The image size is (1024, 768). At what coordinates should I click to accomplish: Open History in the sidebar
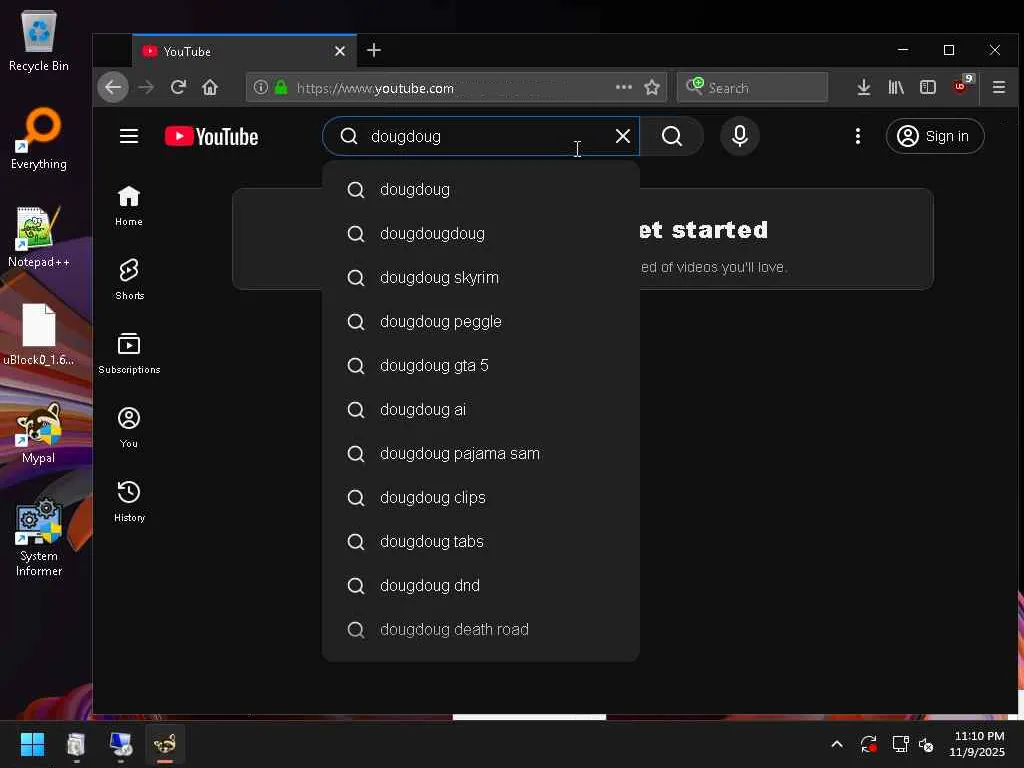pos(129,501)
